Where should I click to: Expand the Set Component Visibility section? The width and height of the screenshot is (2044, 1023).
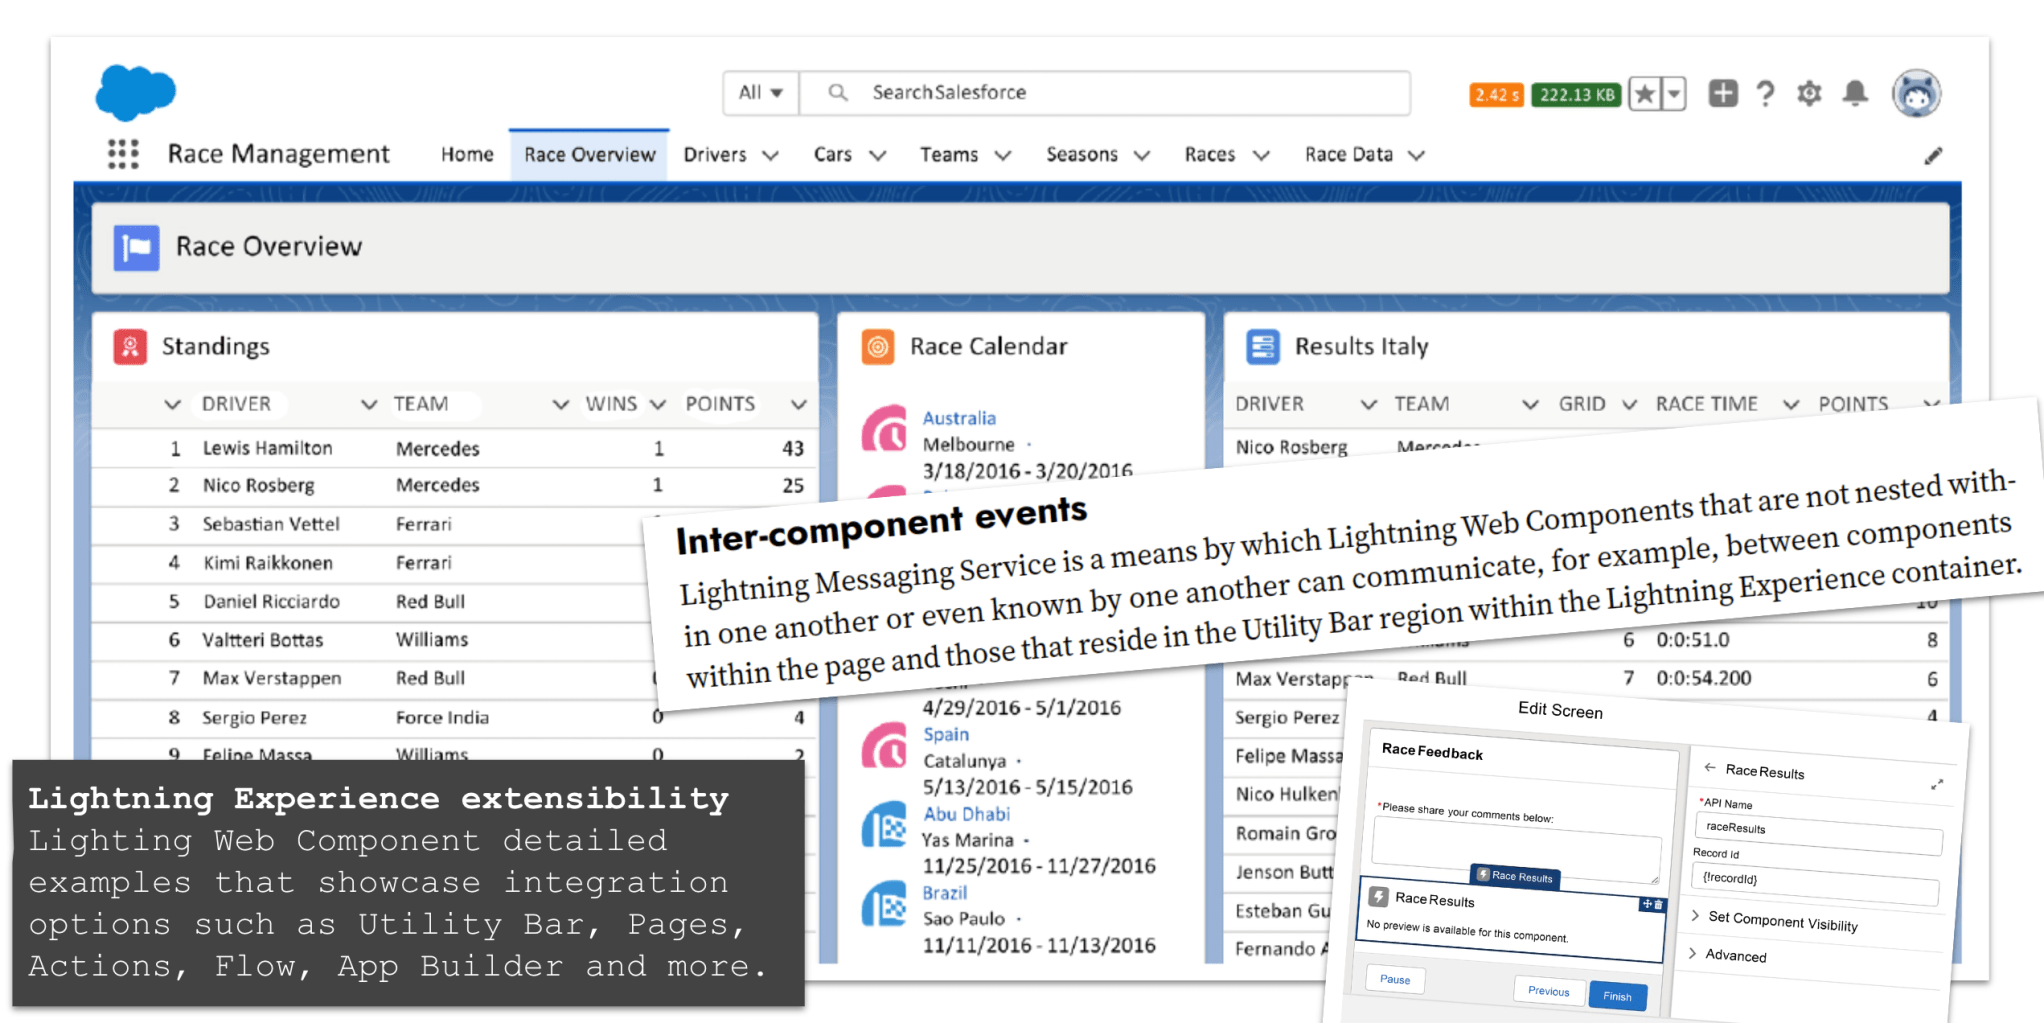pyautogui.click(x=1782, y=921)
